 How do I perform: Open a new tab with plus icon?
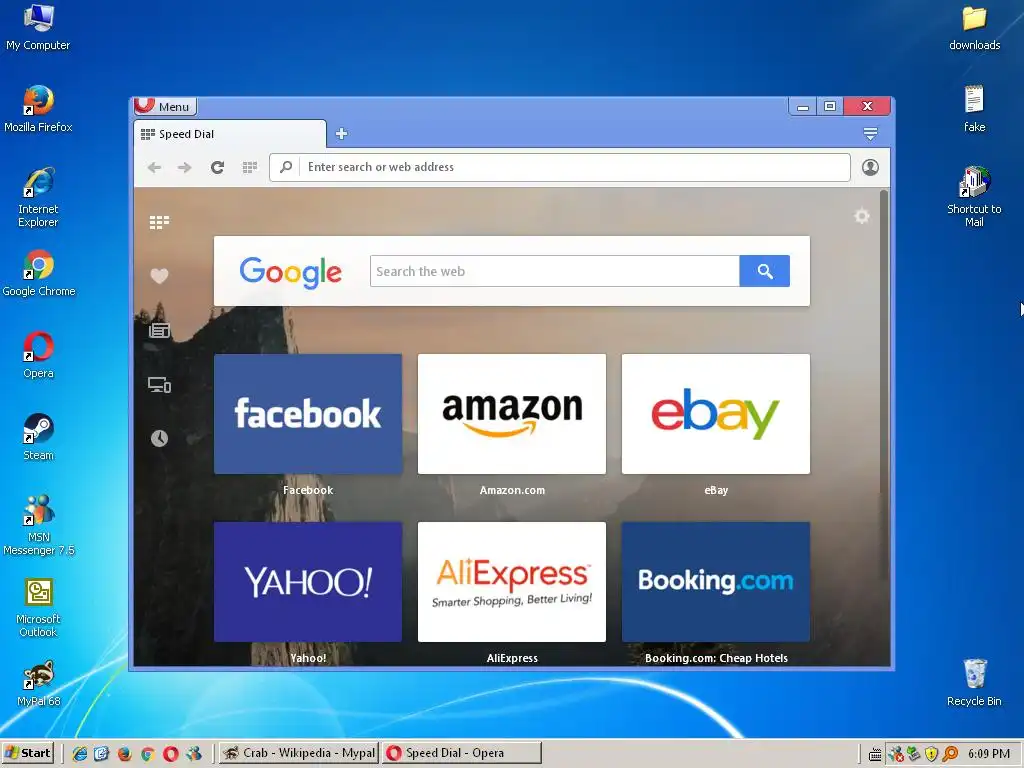342,134
